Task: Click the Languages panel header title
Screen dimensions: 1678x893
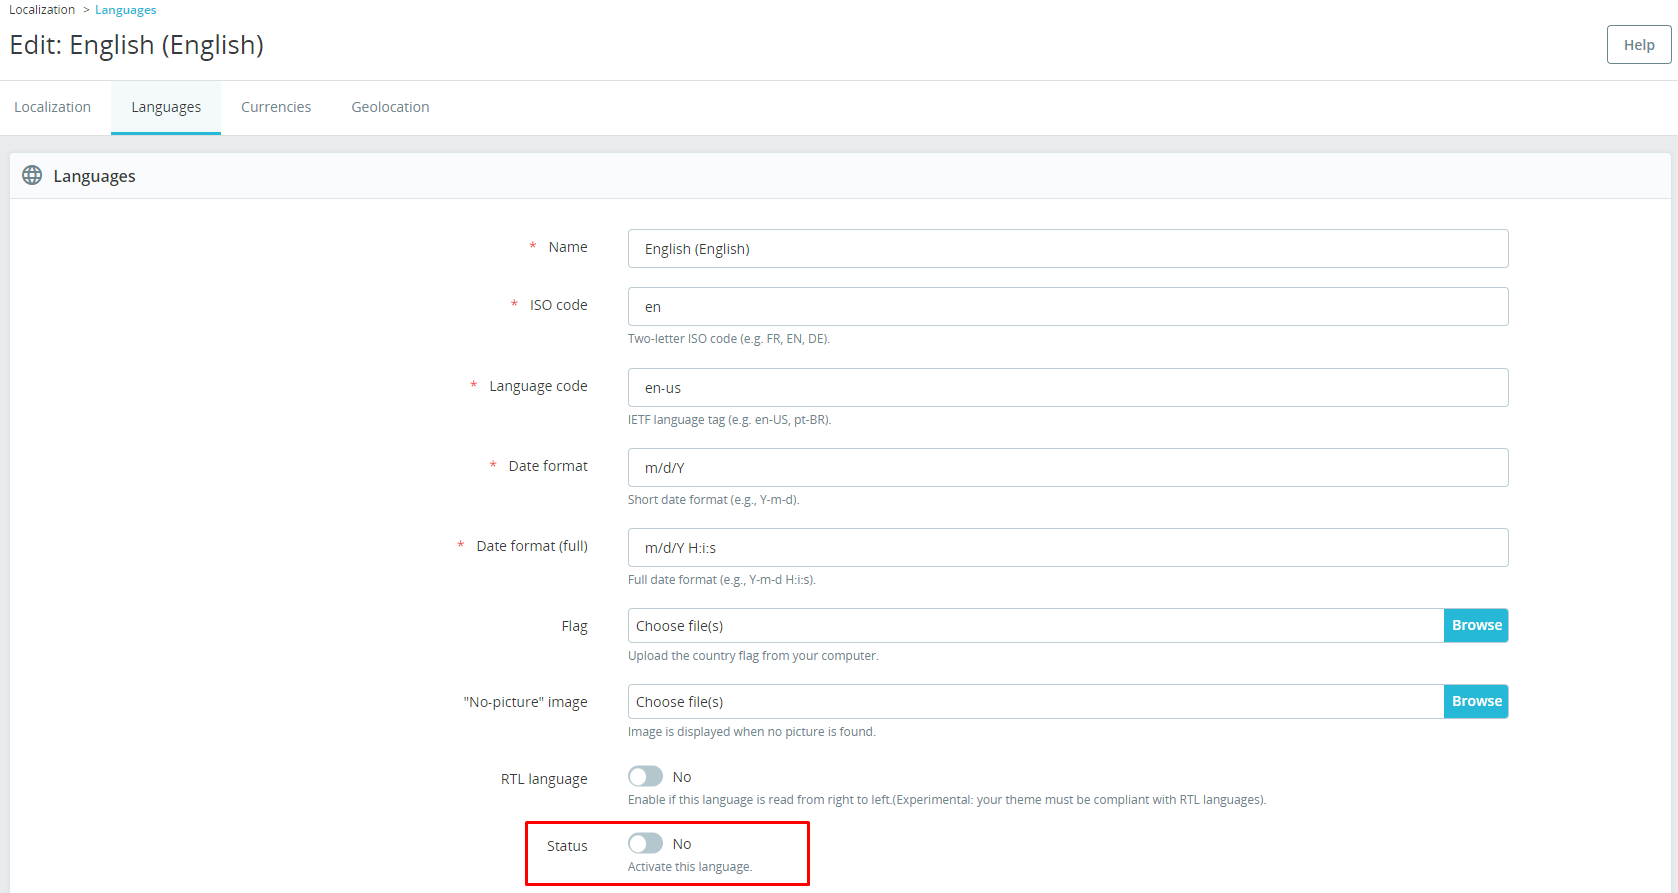Action: (94, 176)
